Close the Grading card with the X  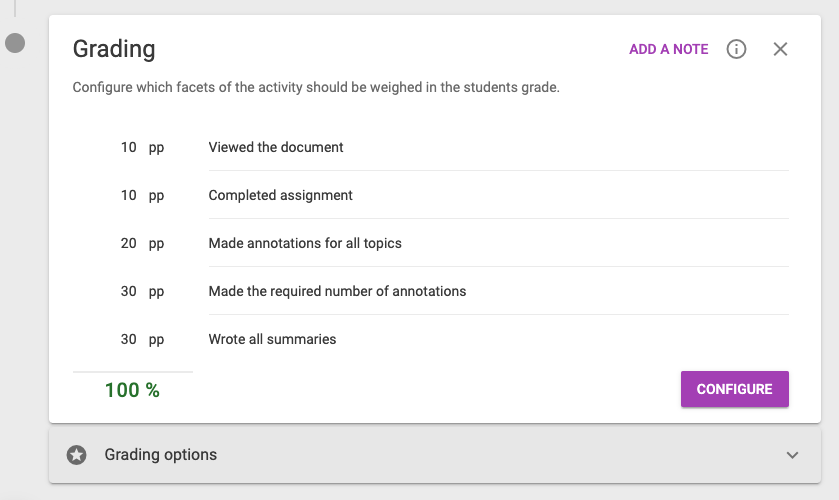(x=780, y=49)
